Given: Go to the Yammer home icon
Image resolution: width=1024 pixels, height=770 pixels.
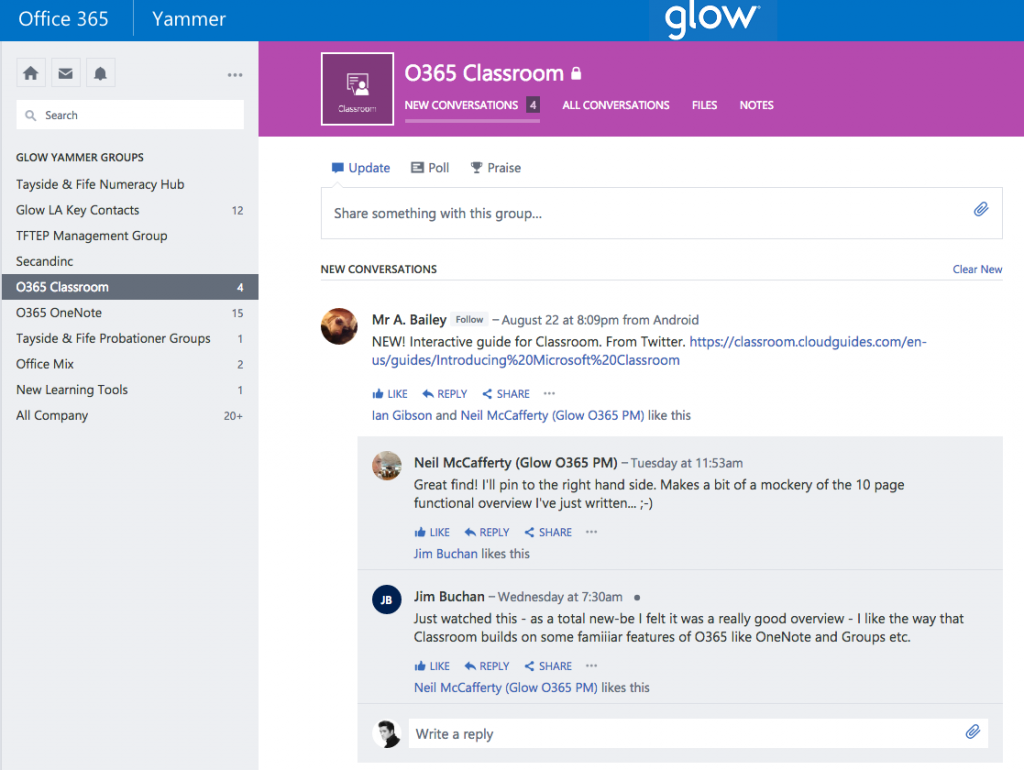Looking at the screenshot, I should pos(31,73).
